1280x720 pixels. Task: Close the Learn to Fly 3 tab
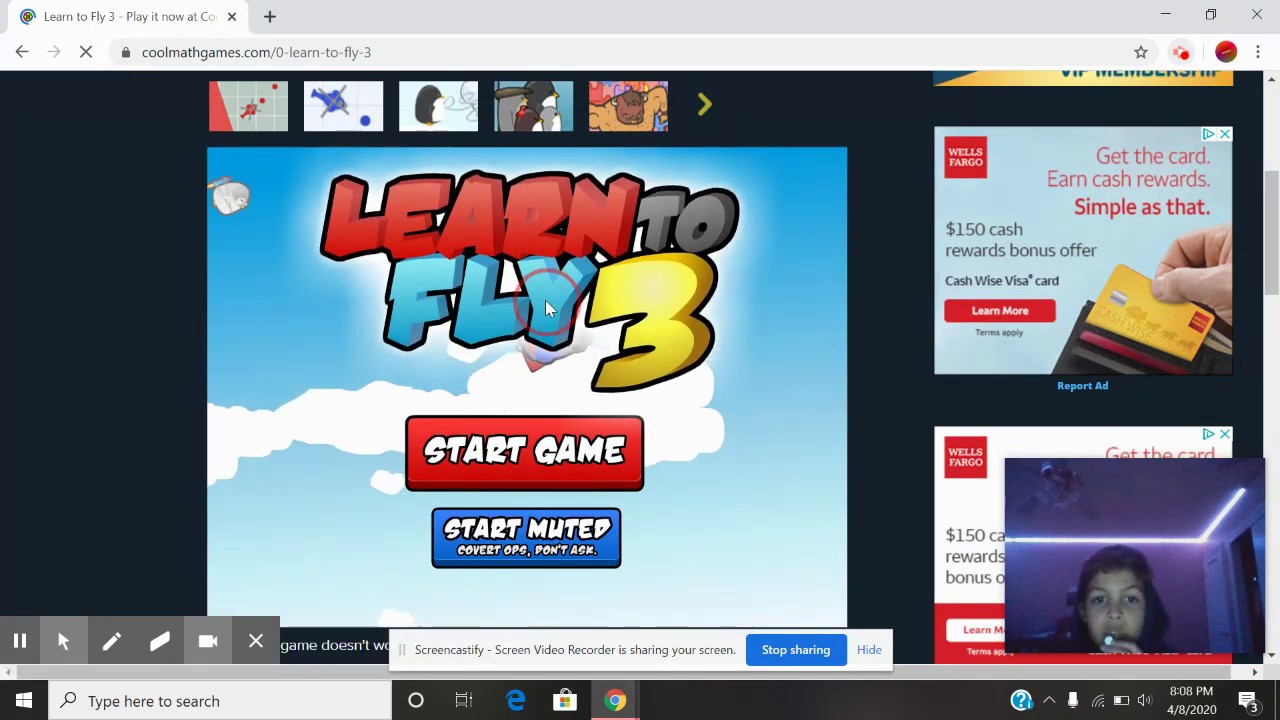[232, 17]
